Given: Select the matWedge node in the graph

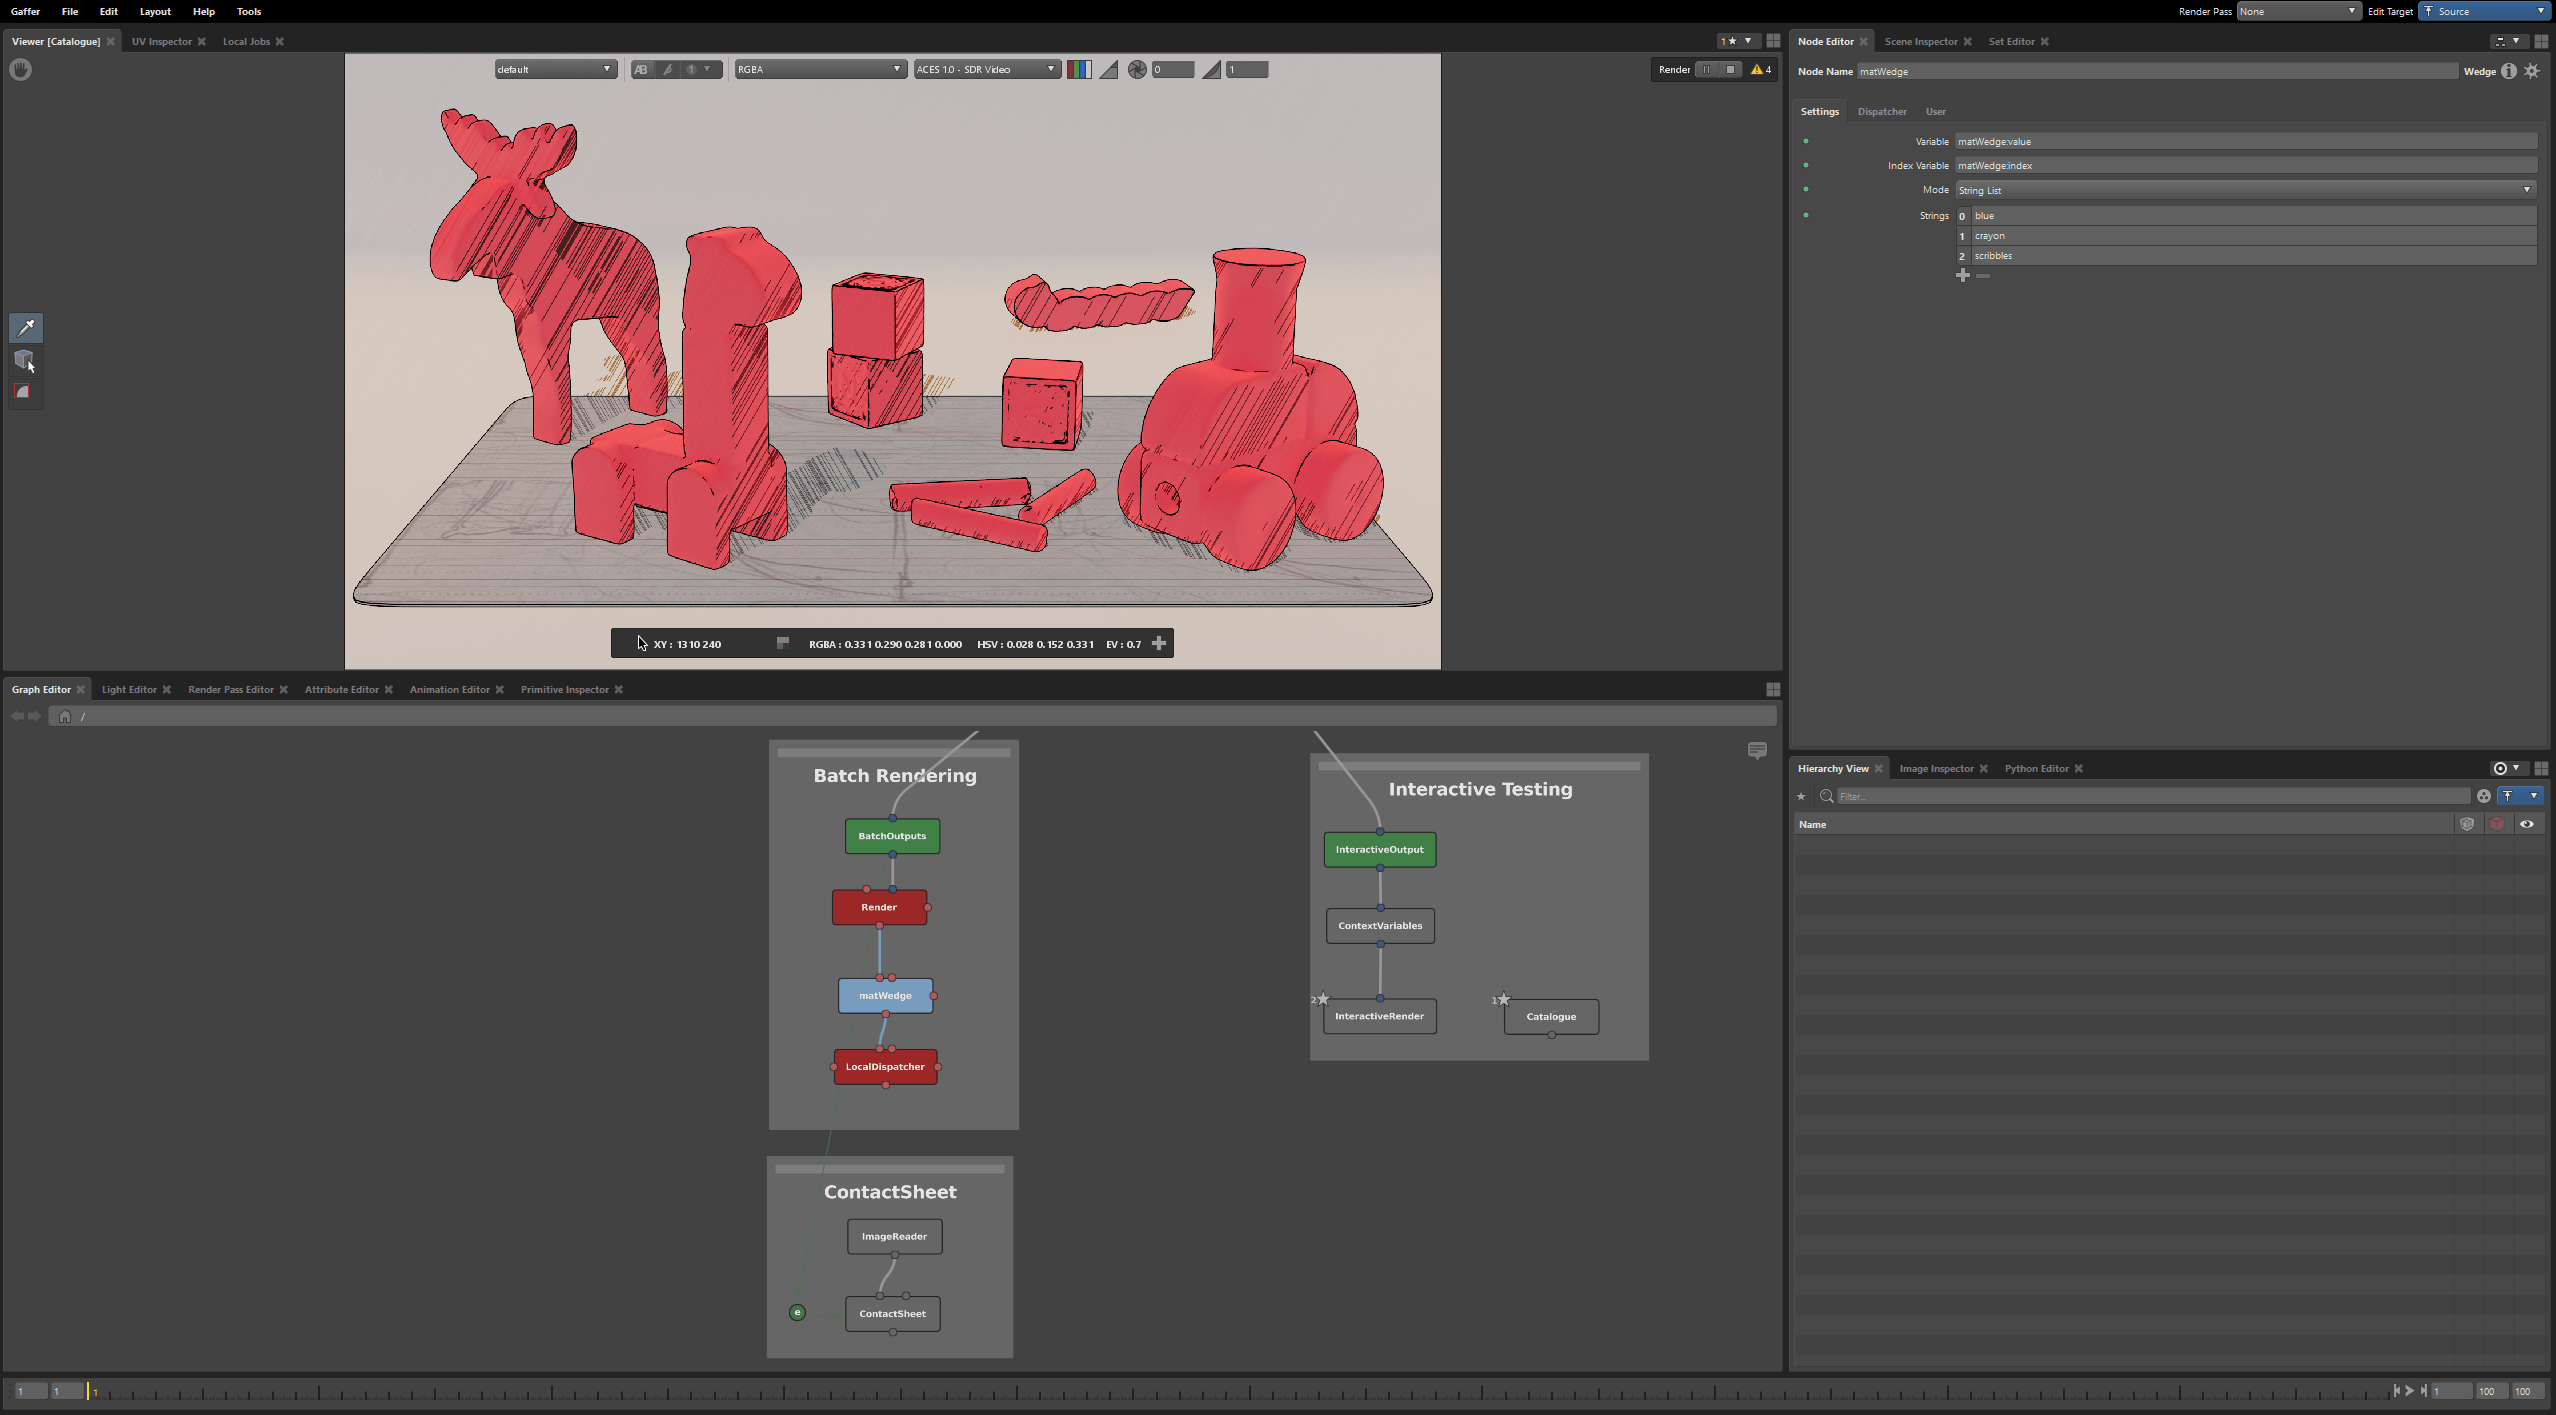Looking at the screenshot, I should [885, 996].
